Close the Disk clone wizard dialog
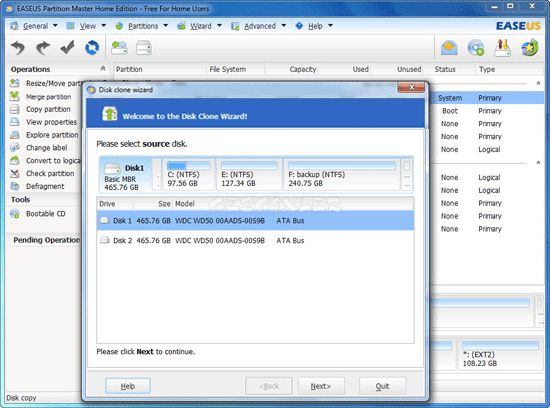Image resolution: width=550 pixels, height=408 pixels. point(411,87)
